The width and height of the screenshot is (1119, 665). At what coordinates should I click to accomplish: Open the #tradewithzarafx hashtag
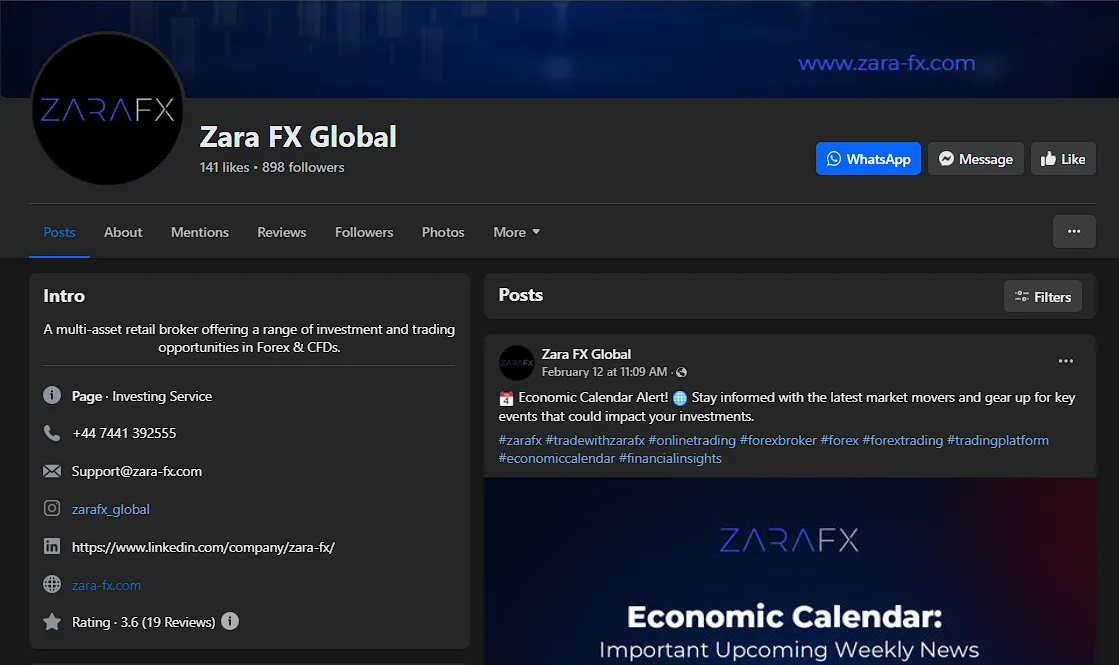[594, 440]
